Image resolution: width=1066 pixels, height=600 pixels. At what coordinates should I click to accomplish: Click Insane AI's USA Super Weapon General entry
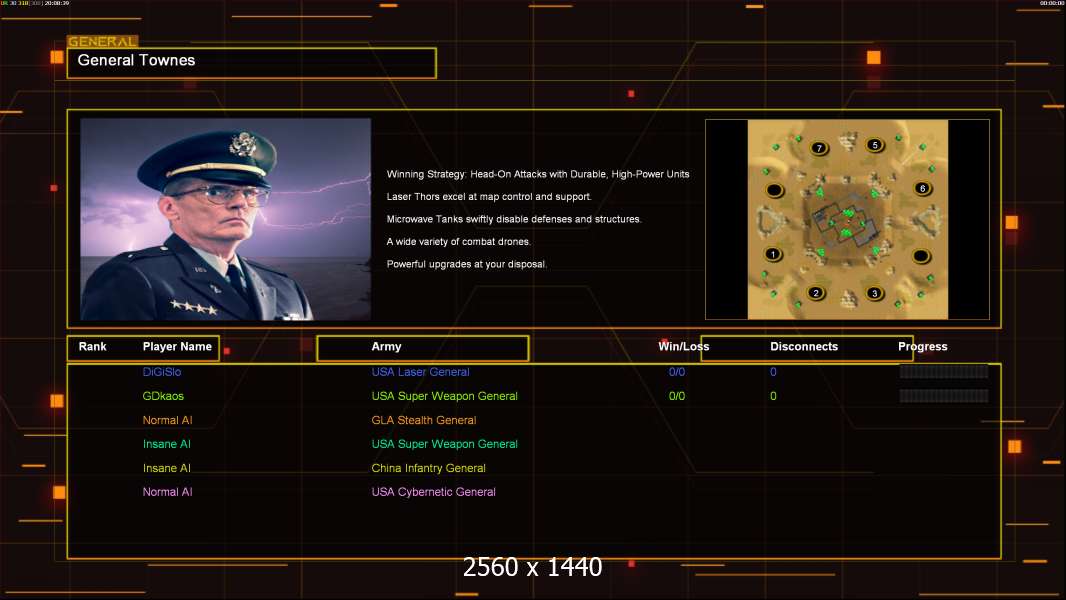(445, 444)
